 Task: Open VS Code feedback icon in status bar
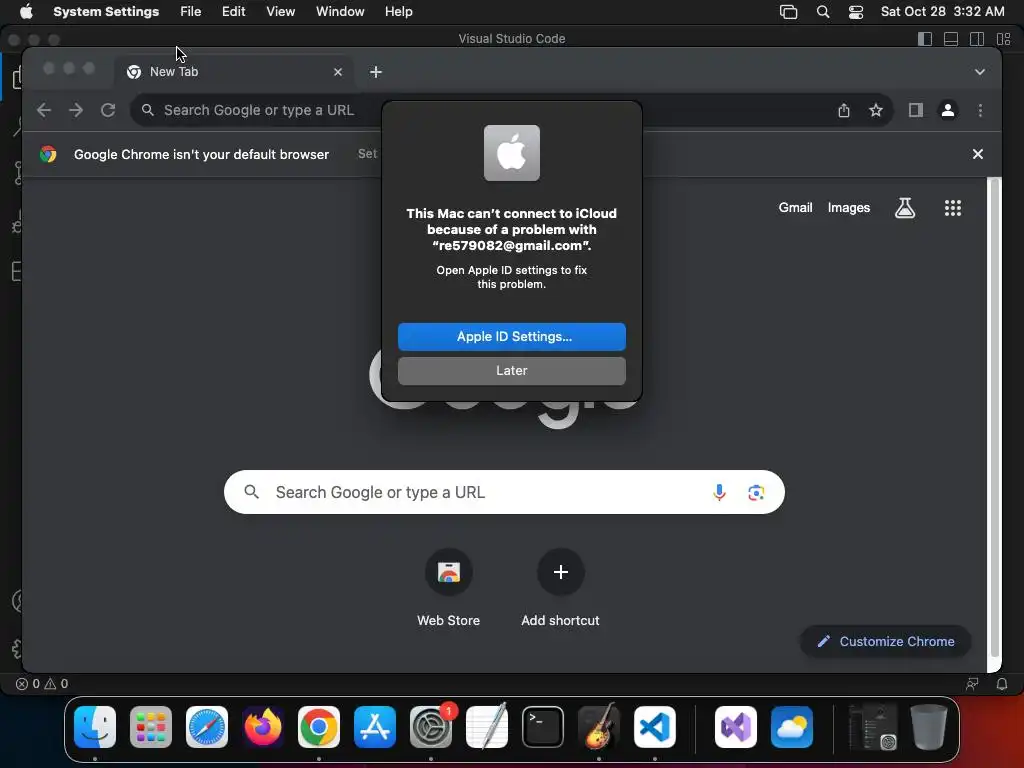point(972,684)
